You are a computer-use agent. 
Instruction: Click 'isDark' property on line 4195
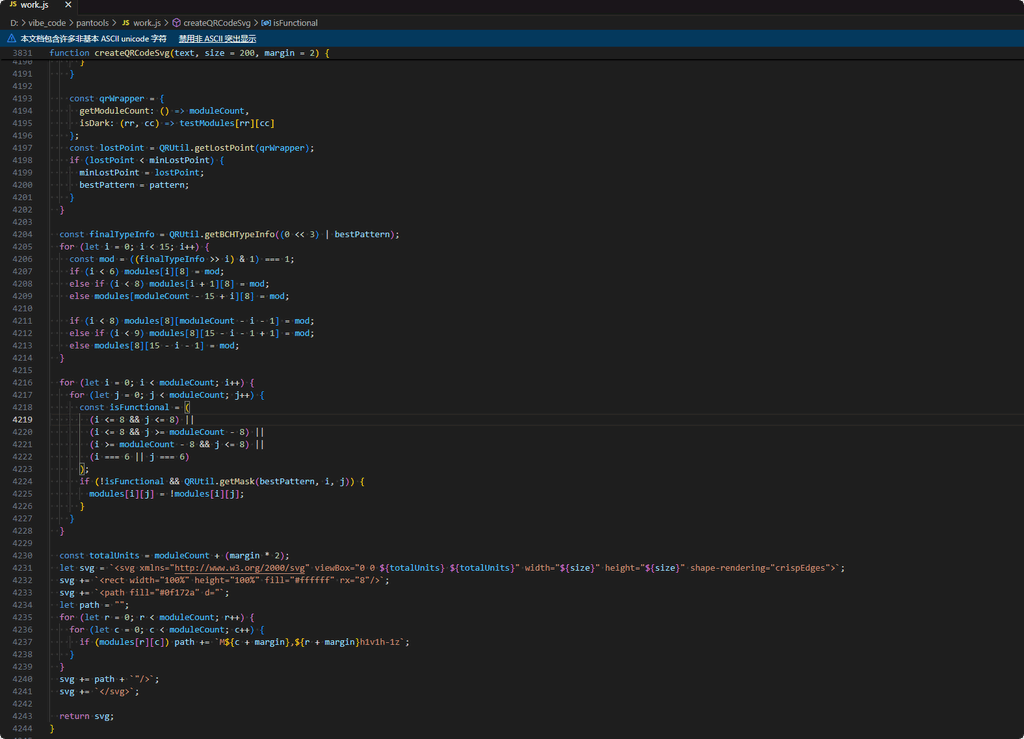click(x=95, y=123)
